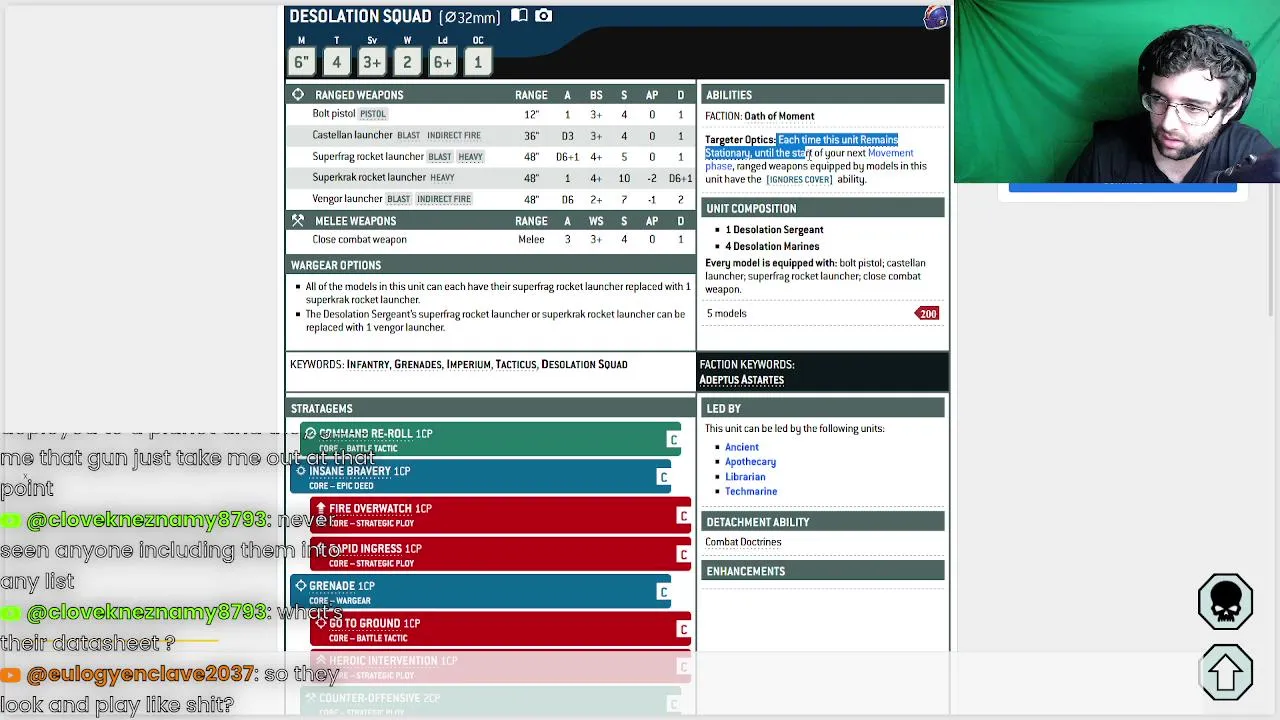1280x720 pixels.
Task: Click the C badge on Go to Ground
Action: (683, 630)
